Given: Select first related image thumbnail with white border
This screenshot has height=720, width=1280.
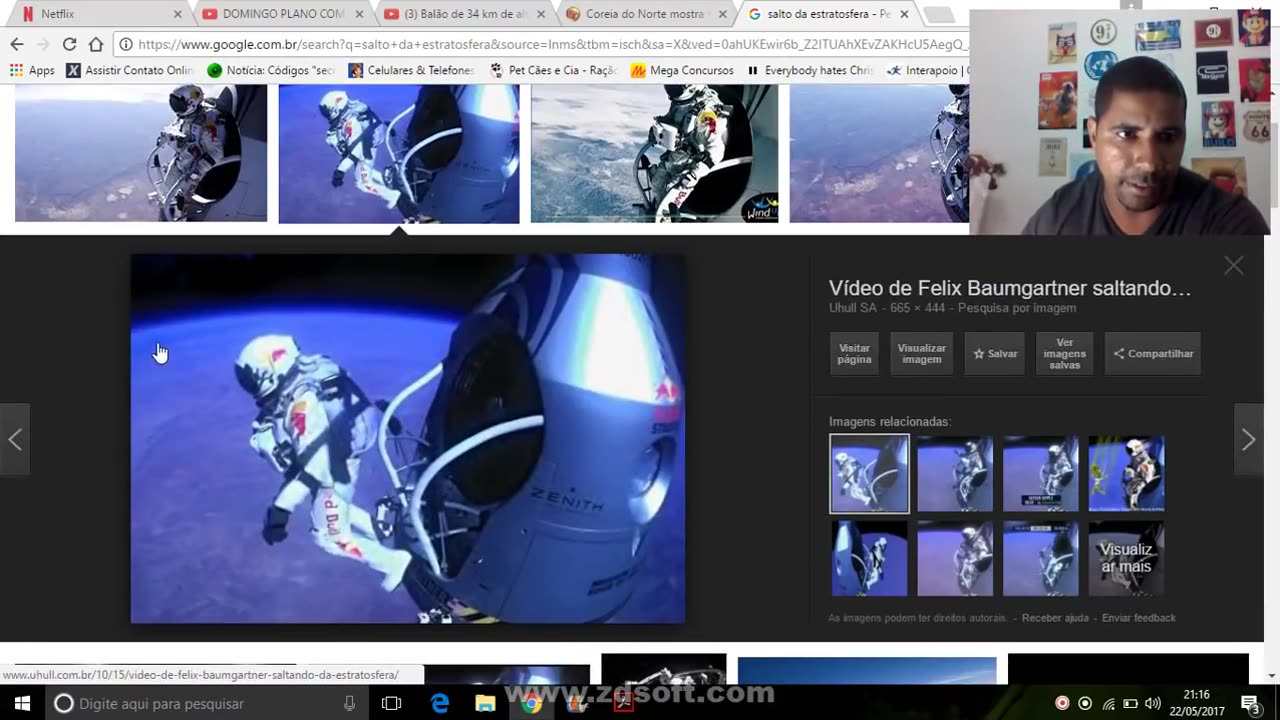Looking at the screenshot, I should tap(869, 473).
